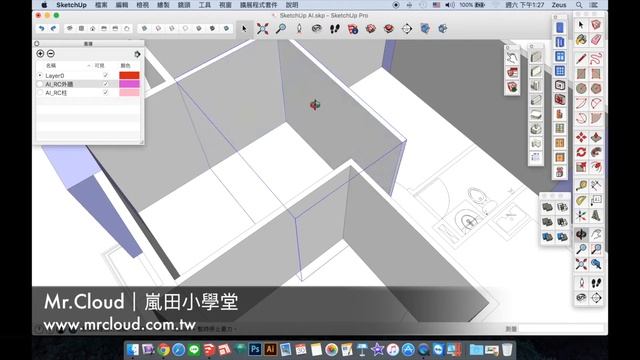Click the Undo arrow
This screenshot has width=640, height=360.
click(41, 29)
